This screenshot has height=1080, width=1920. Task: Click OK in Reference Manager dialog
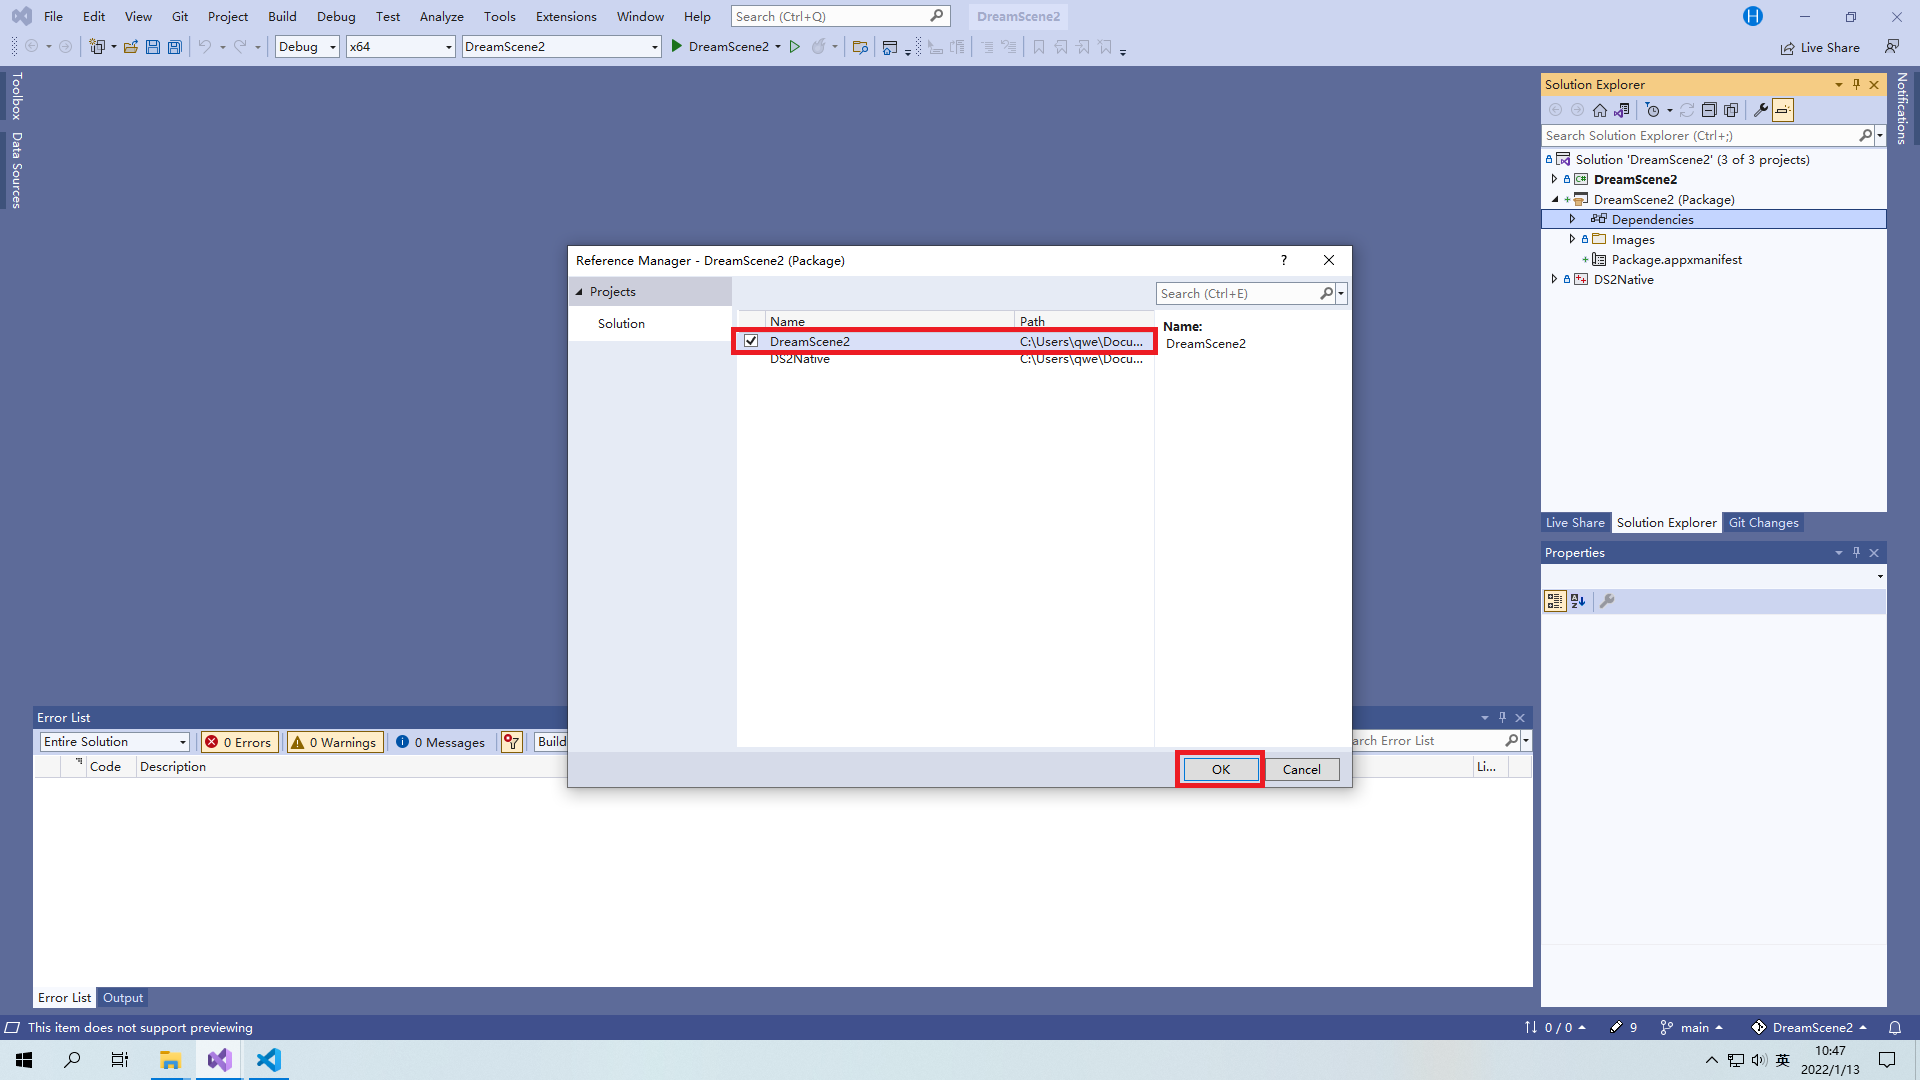1221,769
